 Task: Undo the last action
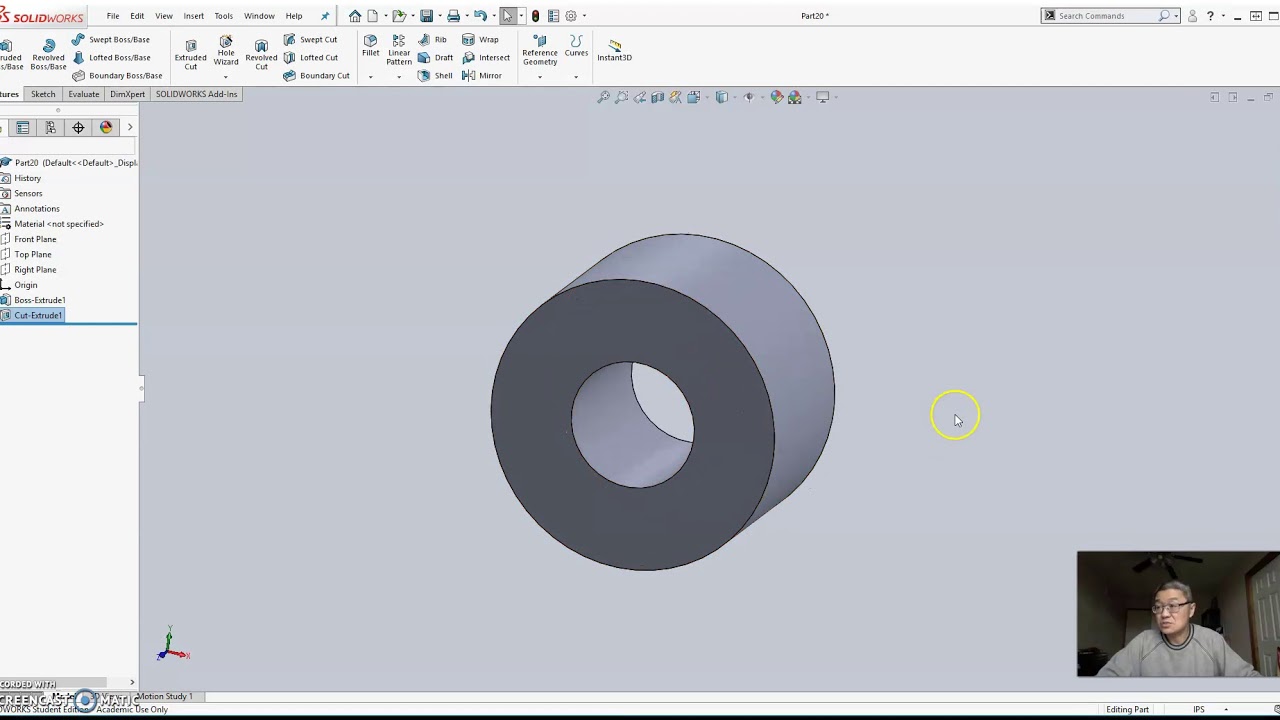[x=480, y=16]
